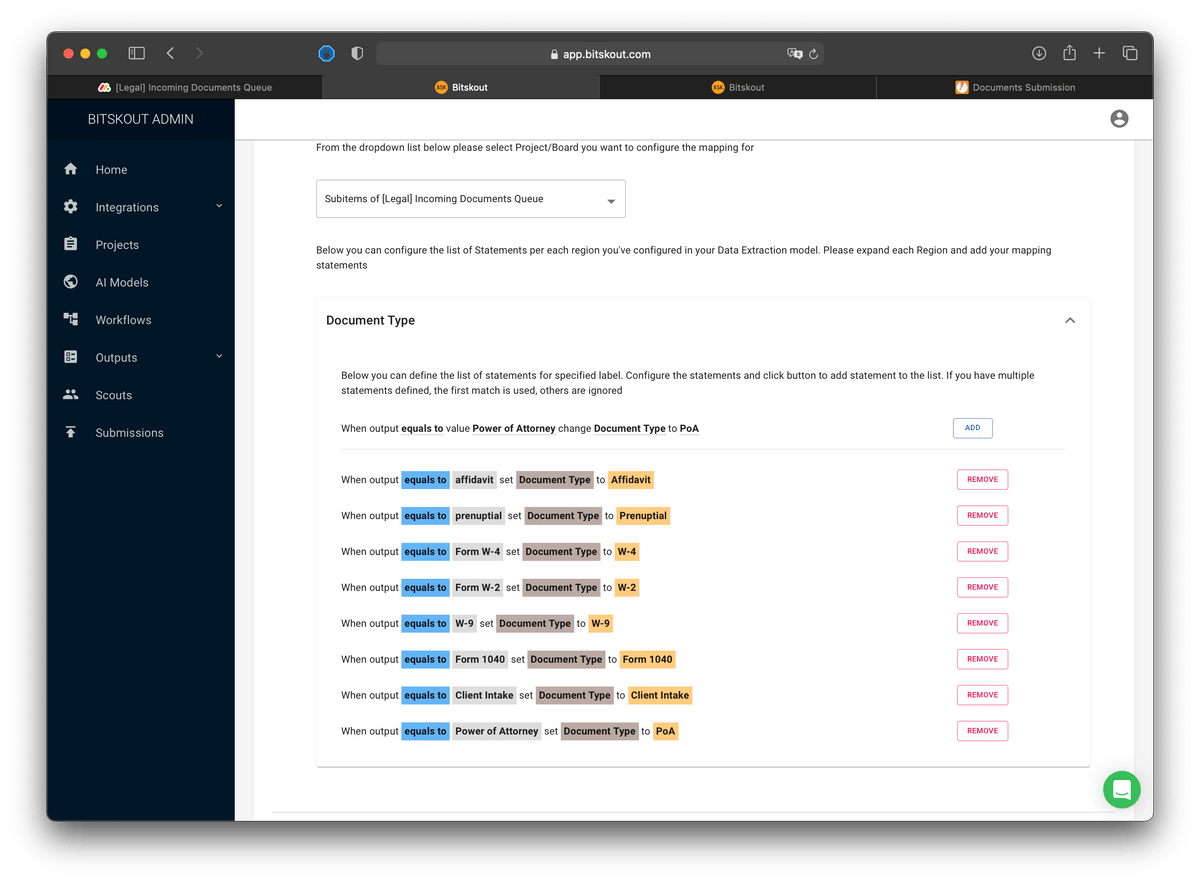The width and height of the screenshot is (1200, 883).
Task: Click the AI Models globe icon
Action: [70, 282]
